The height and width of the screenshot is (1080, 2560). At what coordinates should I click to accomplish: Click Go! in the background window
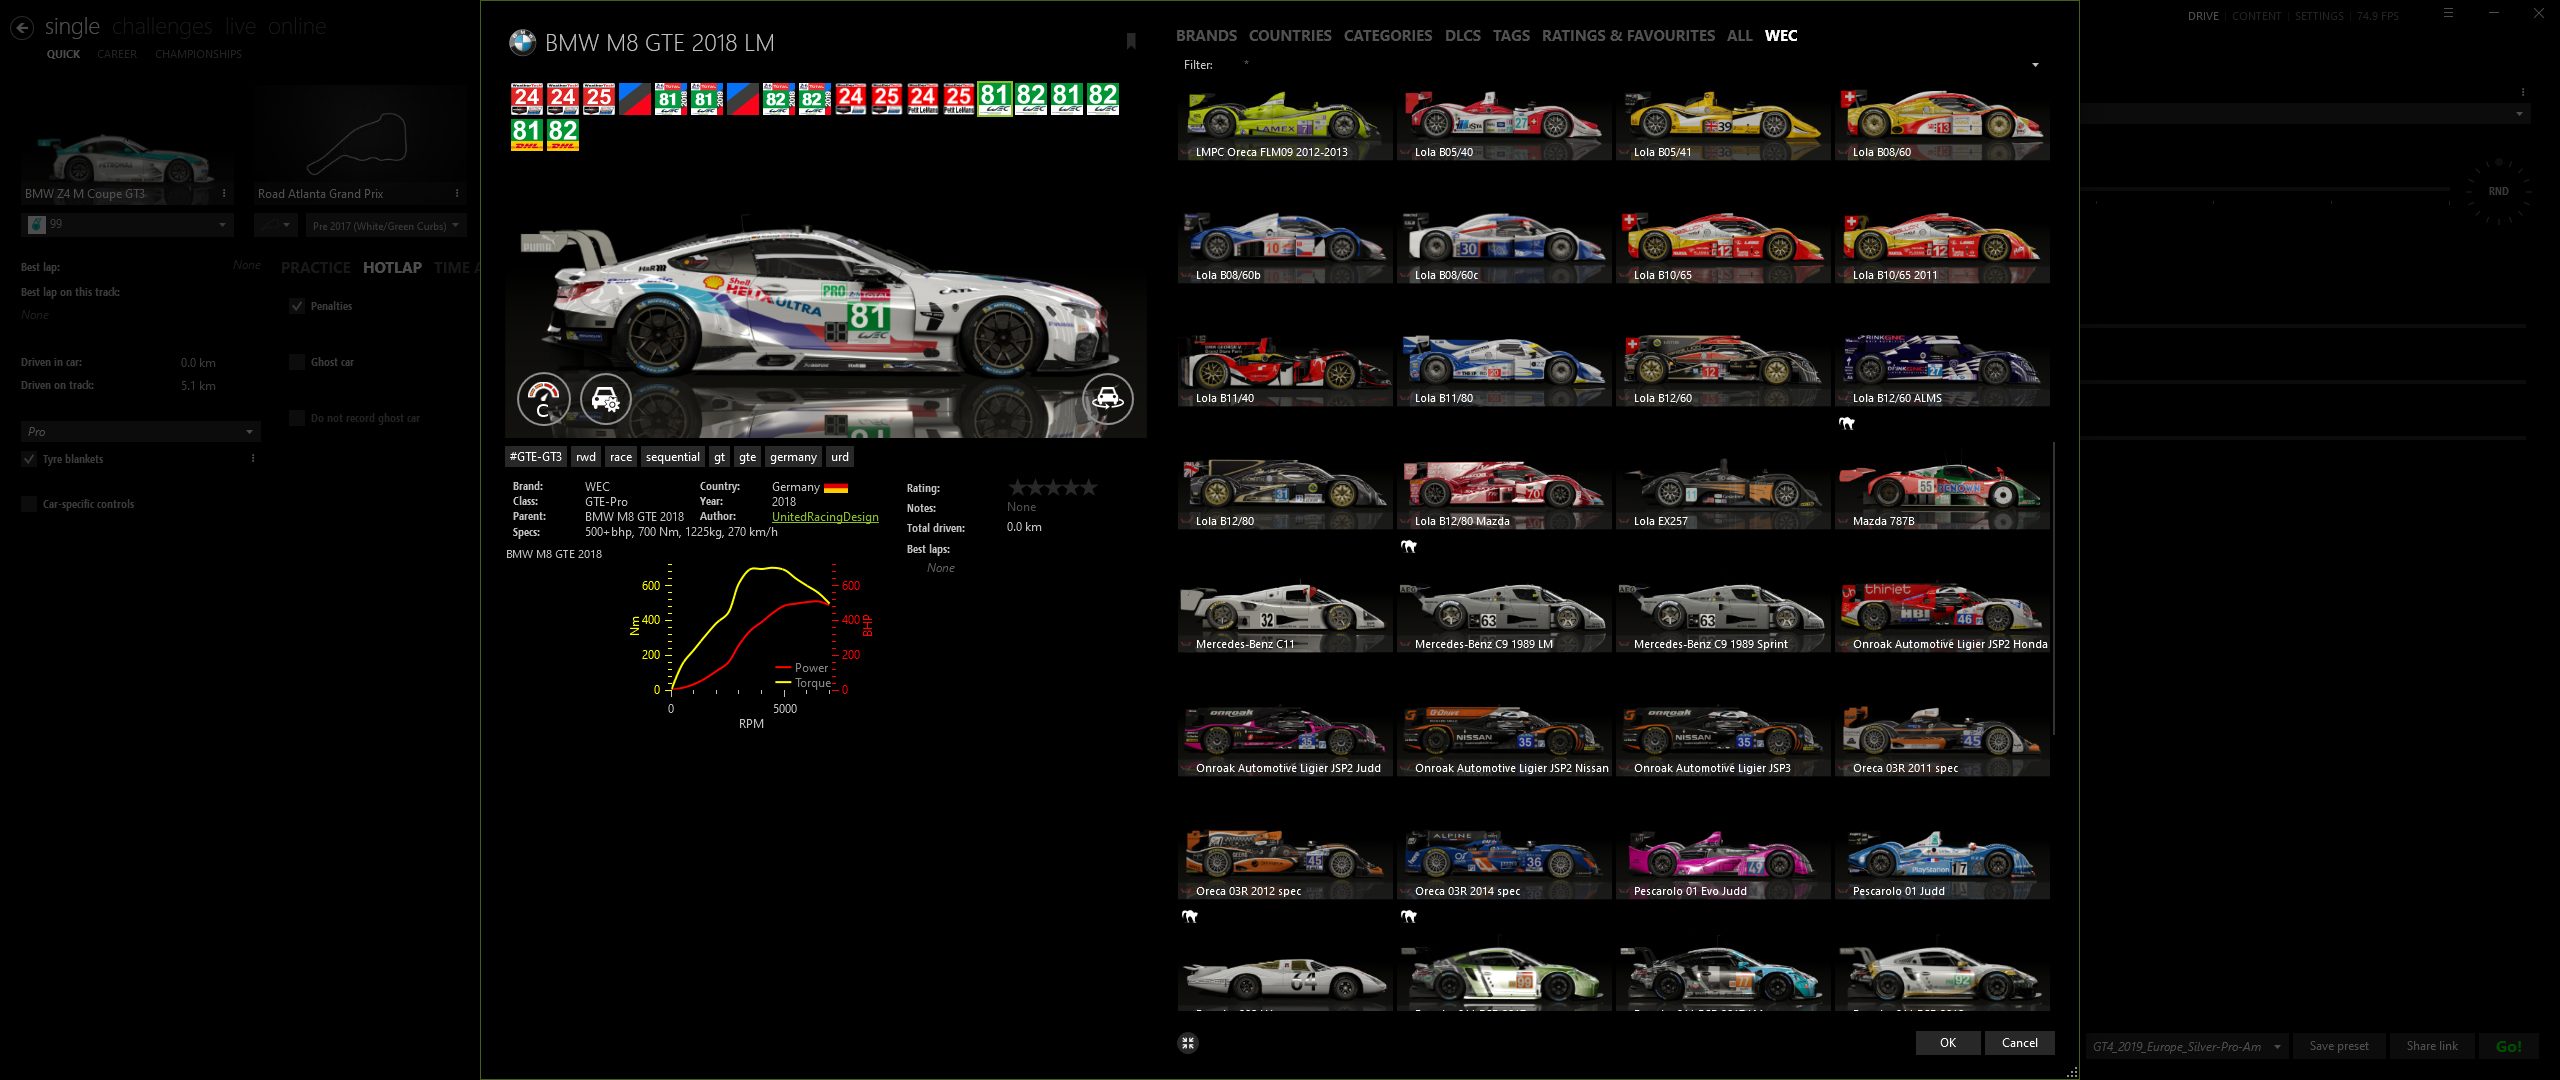(x=2509, y=1046)
